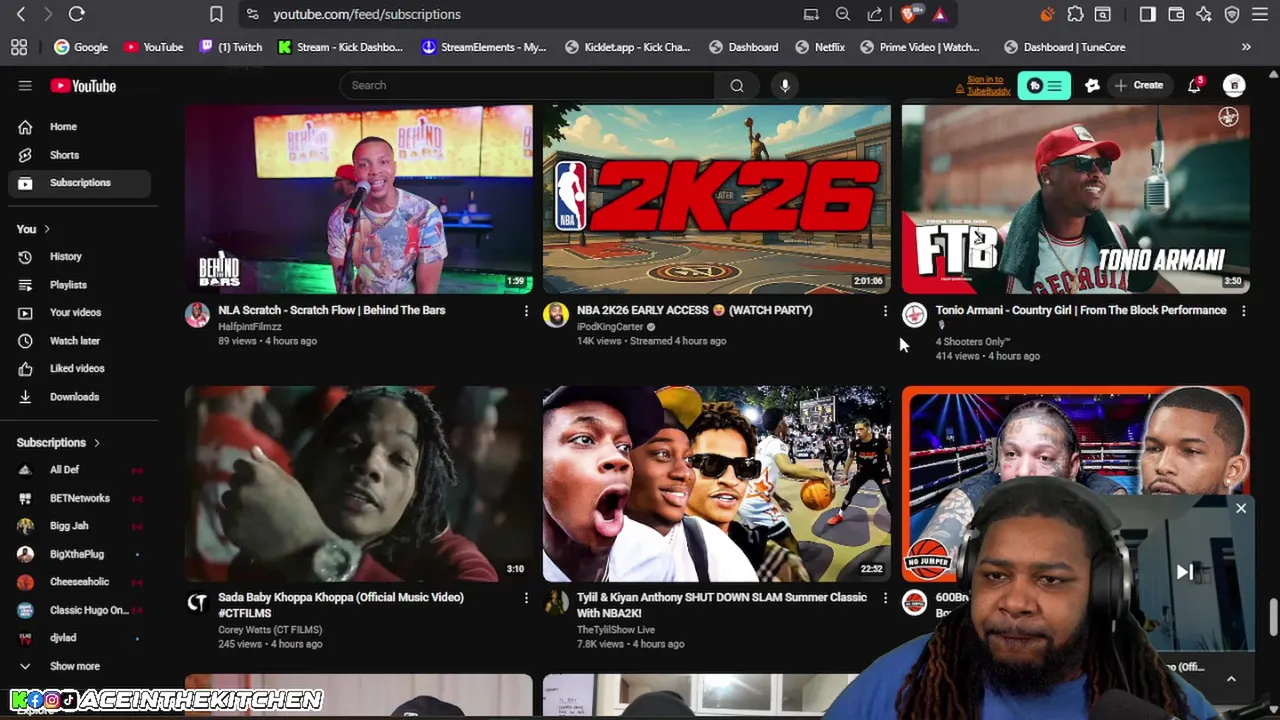Open the account avatar menu
Image resolution: width=1280 pixels, height=720 pixels.
point(1235,86)
